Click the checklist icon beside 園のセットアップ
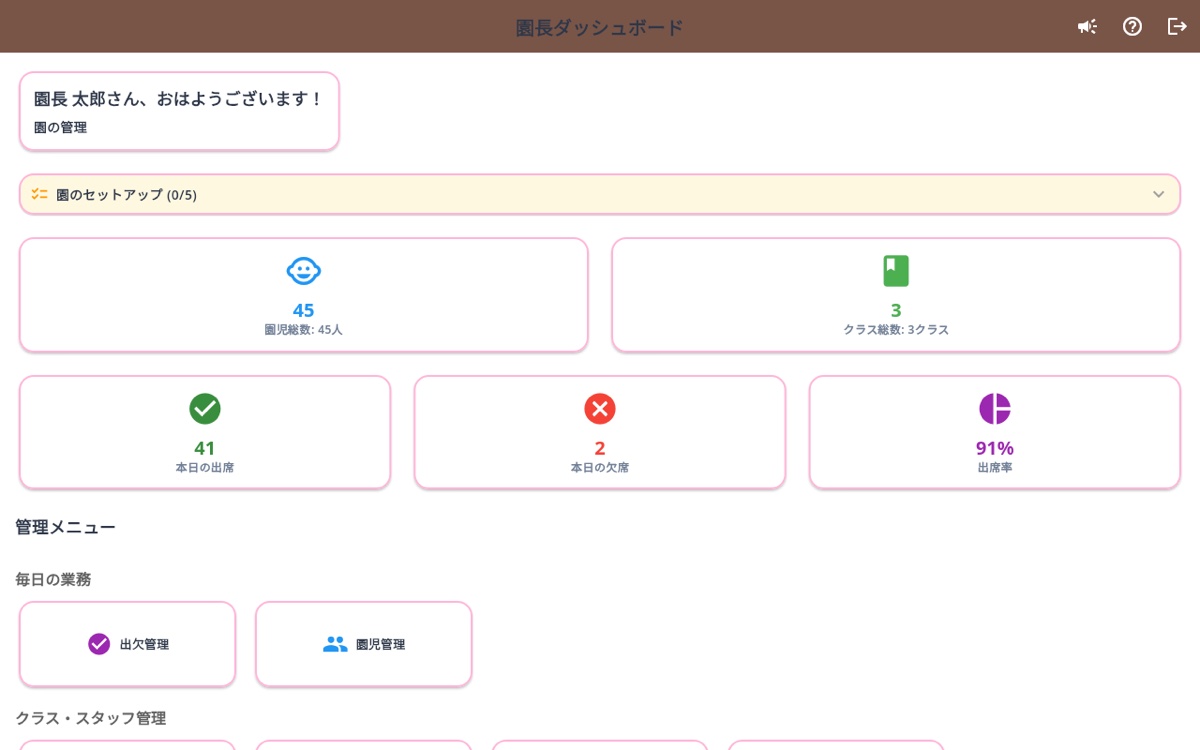This screenshot has width=1200, height=750. pos(39,194)
